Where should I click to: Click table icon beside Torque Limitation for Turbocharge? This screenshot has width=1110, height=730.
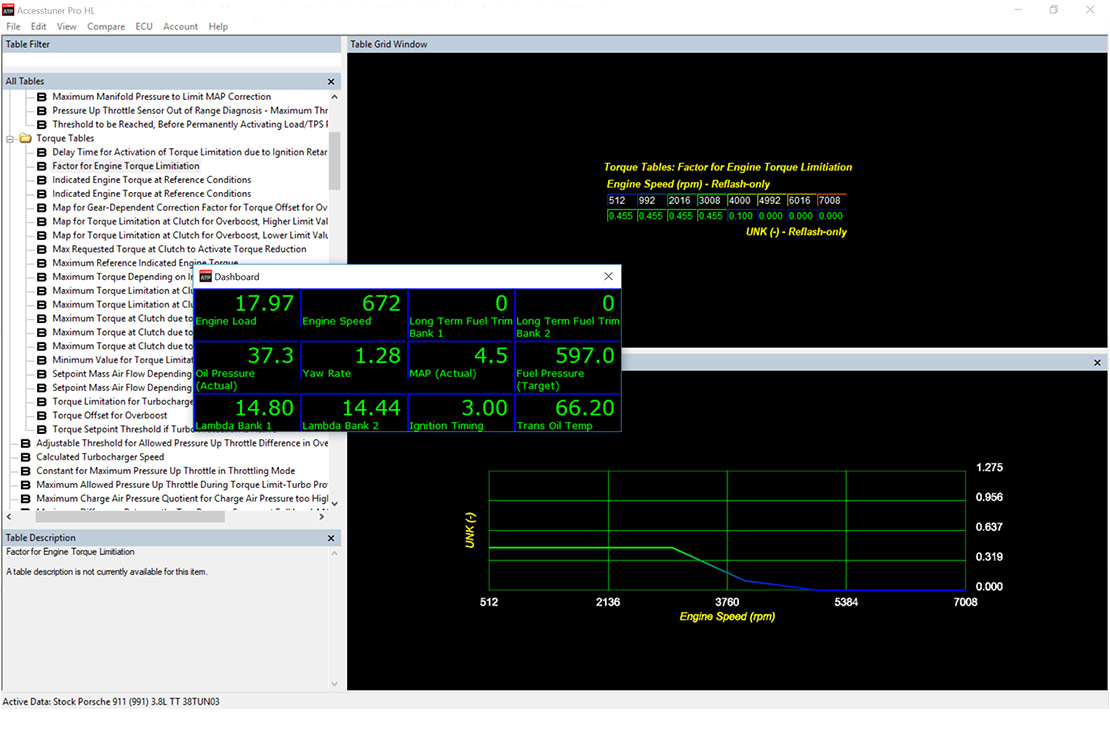(x=42, y=402)
